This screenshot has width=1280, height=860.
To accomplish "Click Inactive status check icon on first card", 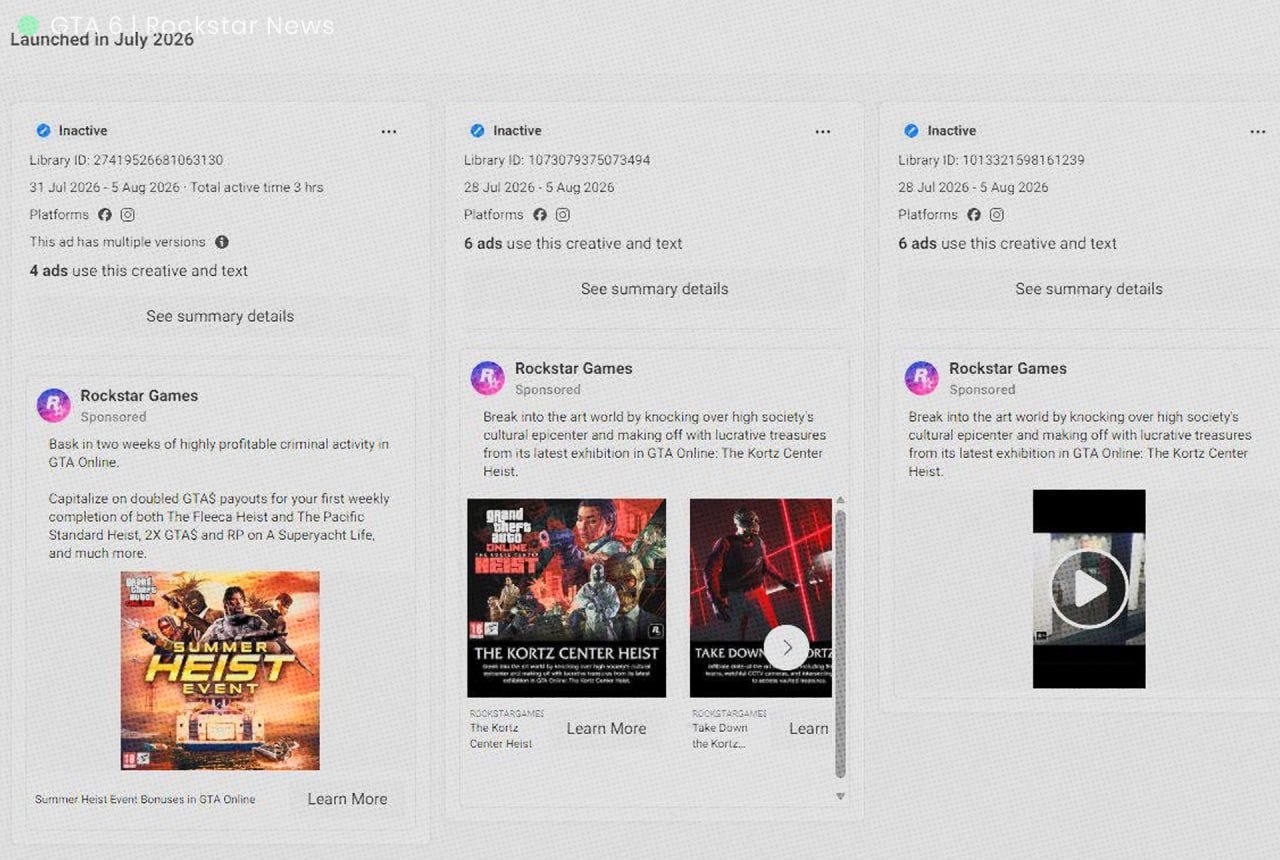I will click(43, 131).
